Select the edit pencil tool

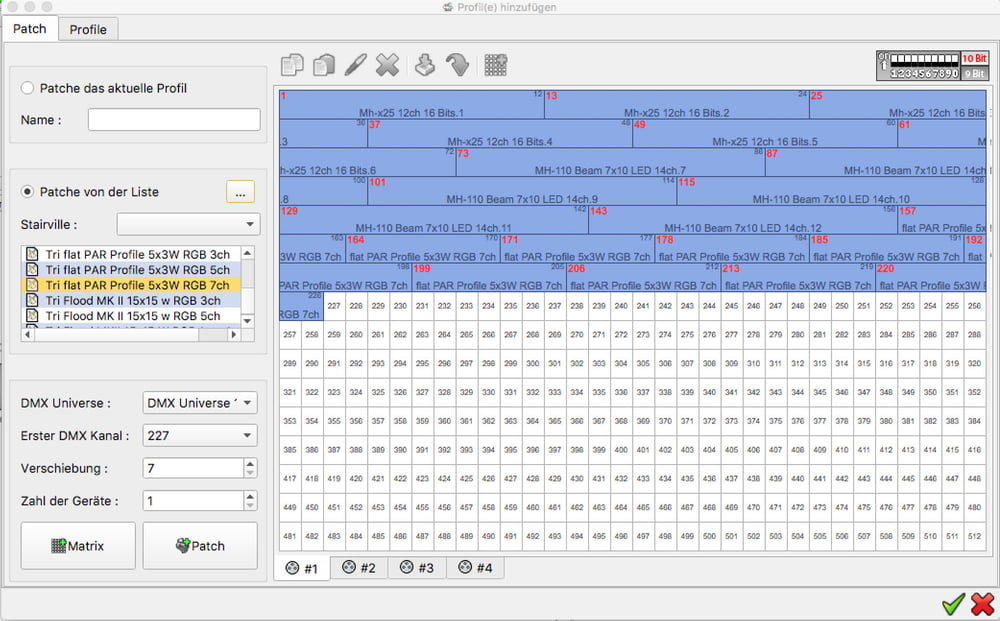click(356, 65)
